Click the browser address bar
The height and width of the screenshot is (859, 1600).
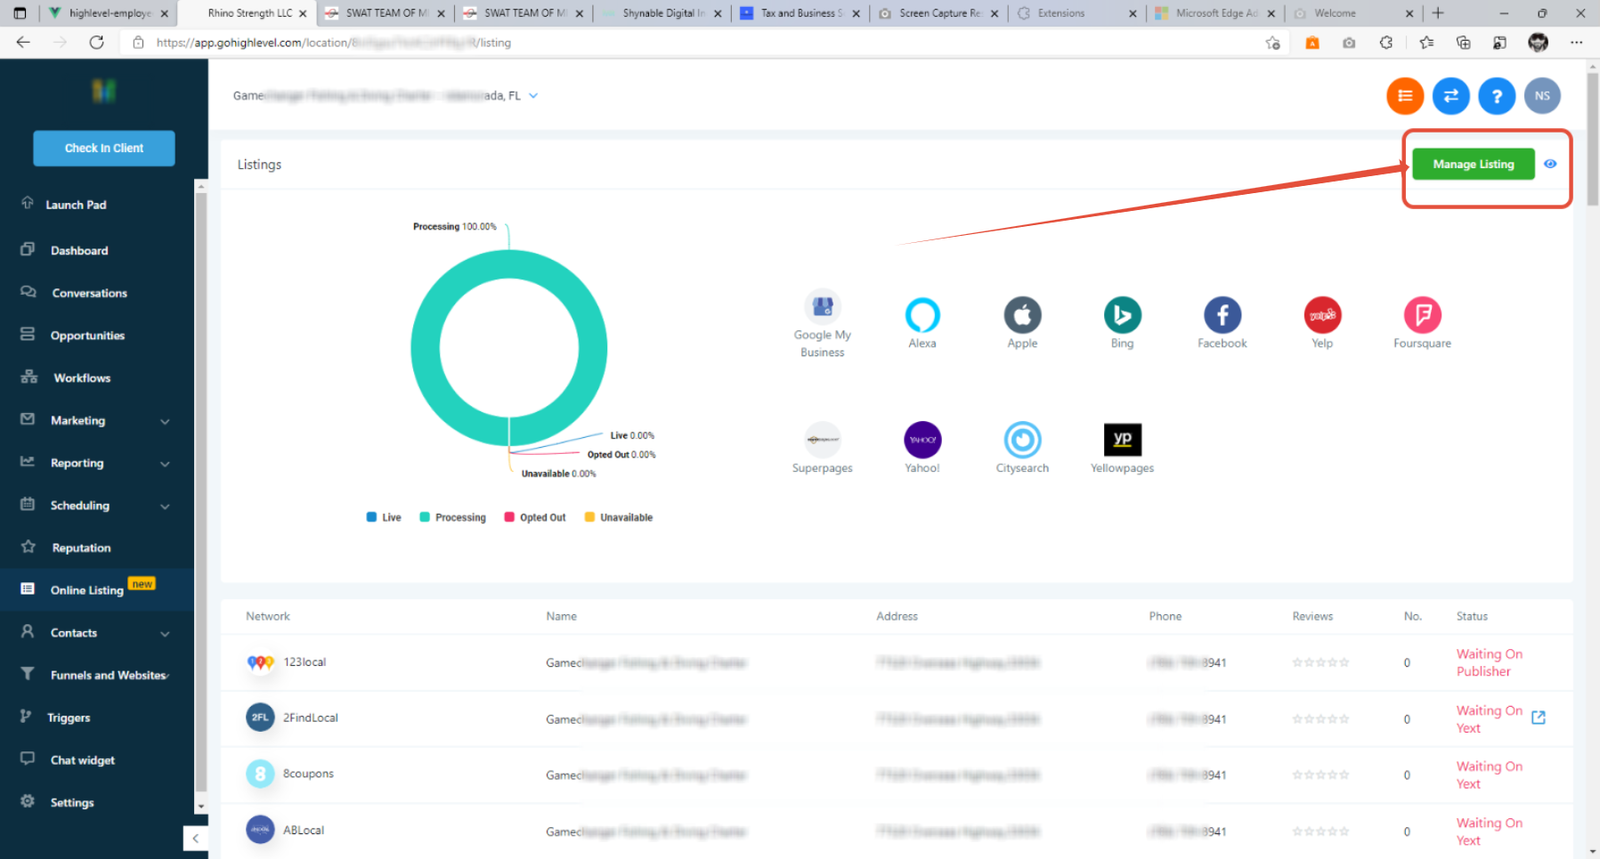(700, 43)
